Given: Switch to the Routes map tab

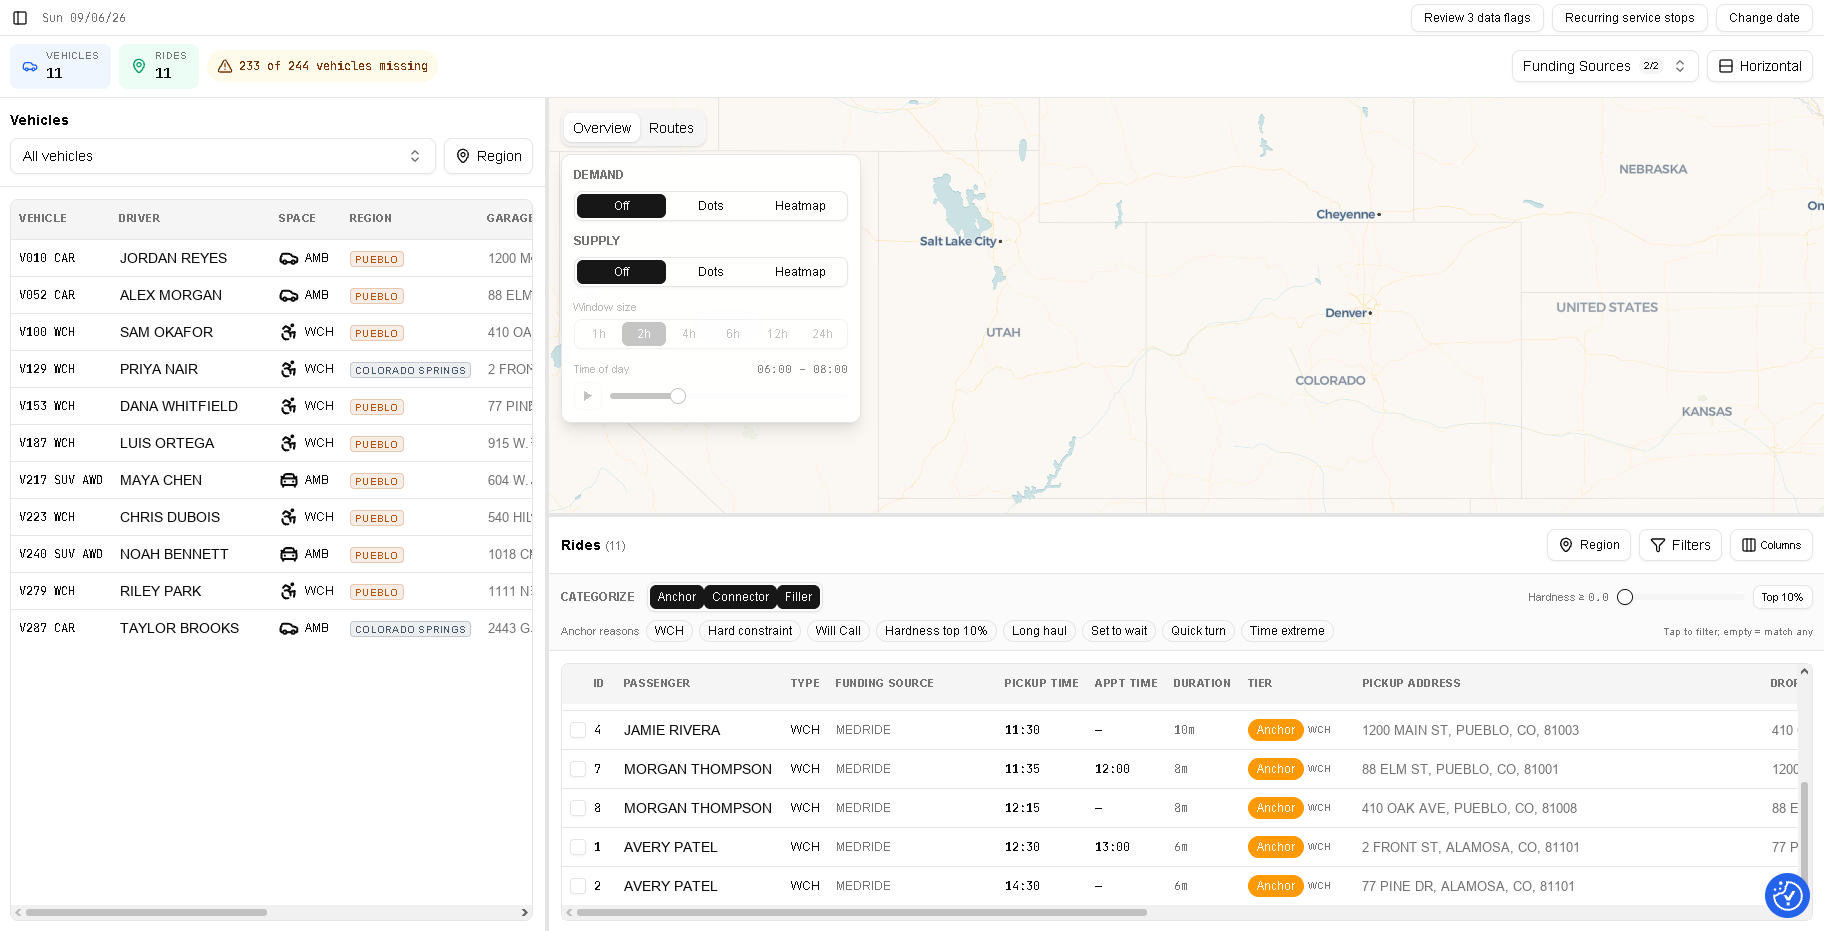Looking at the screenshot, I should (x=671, y=128).
